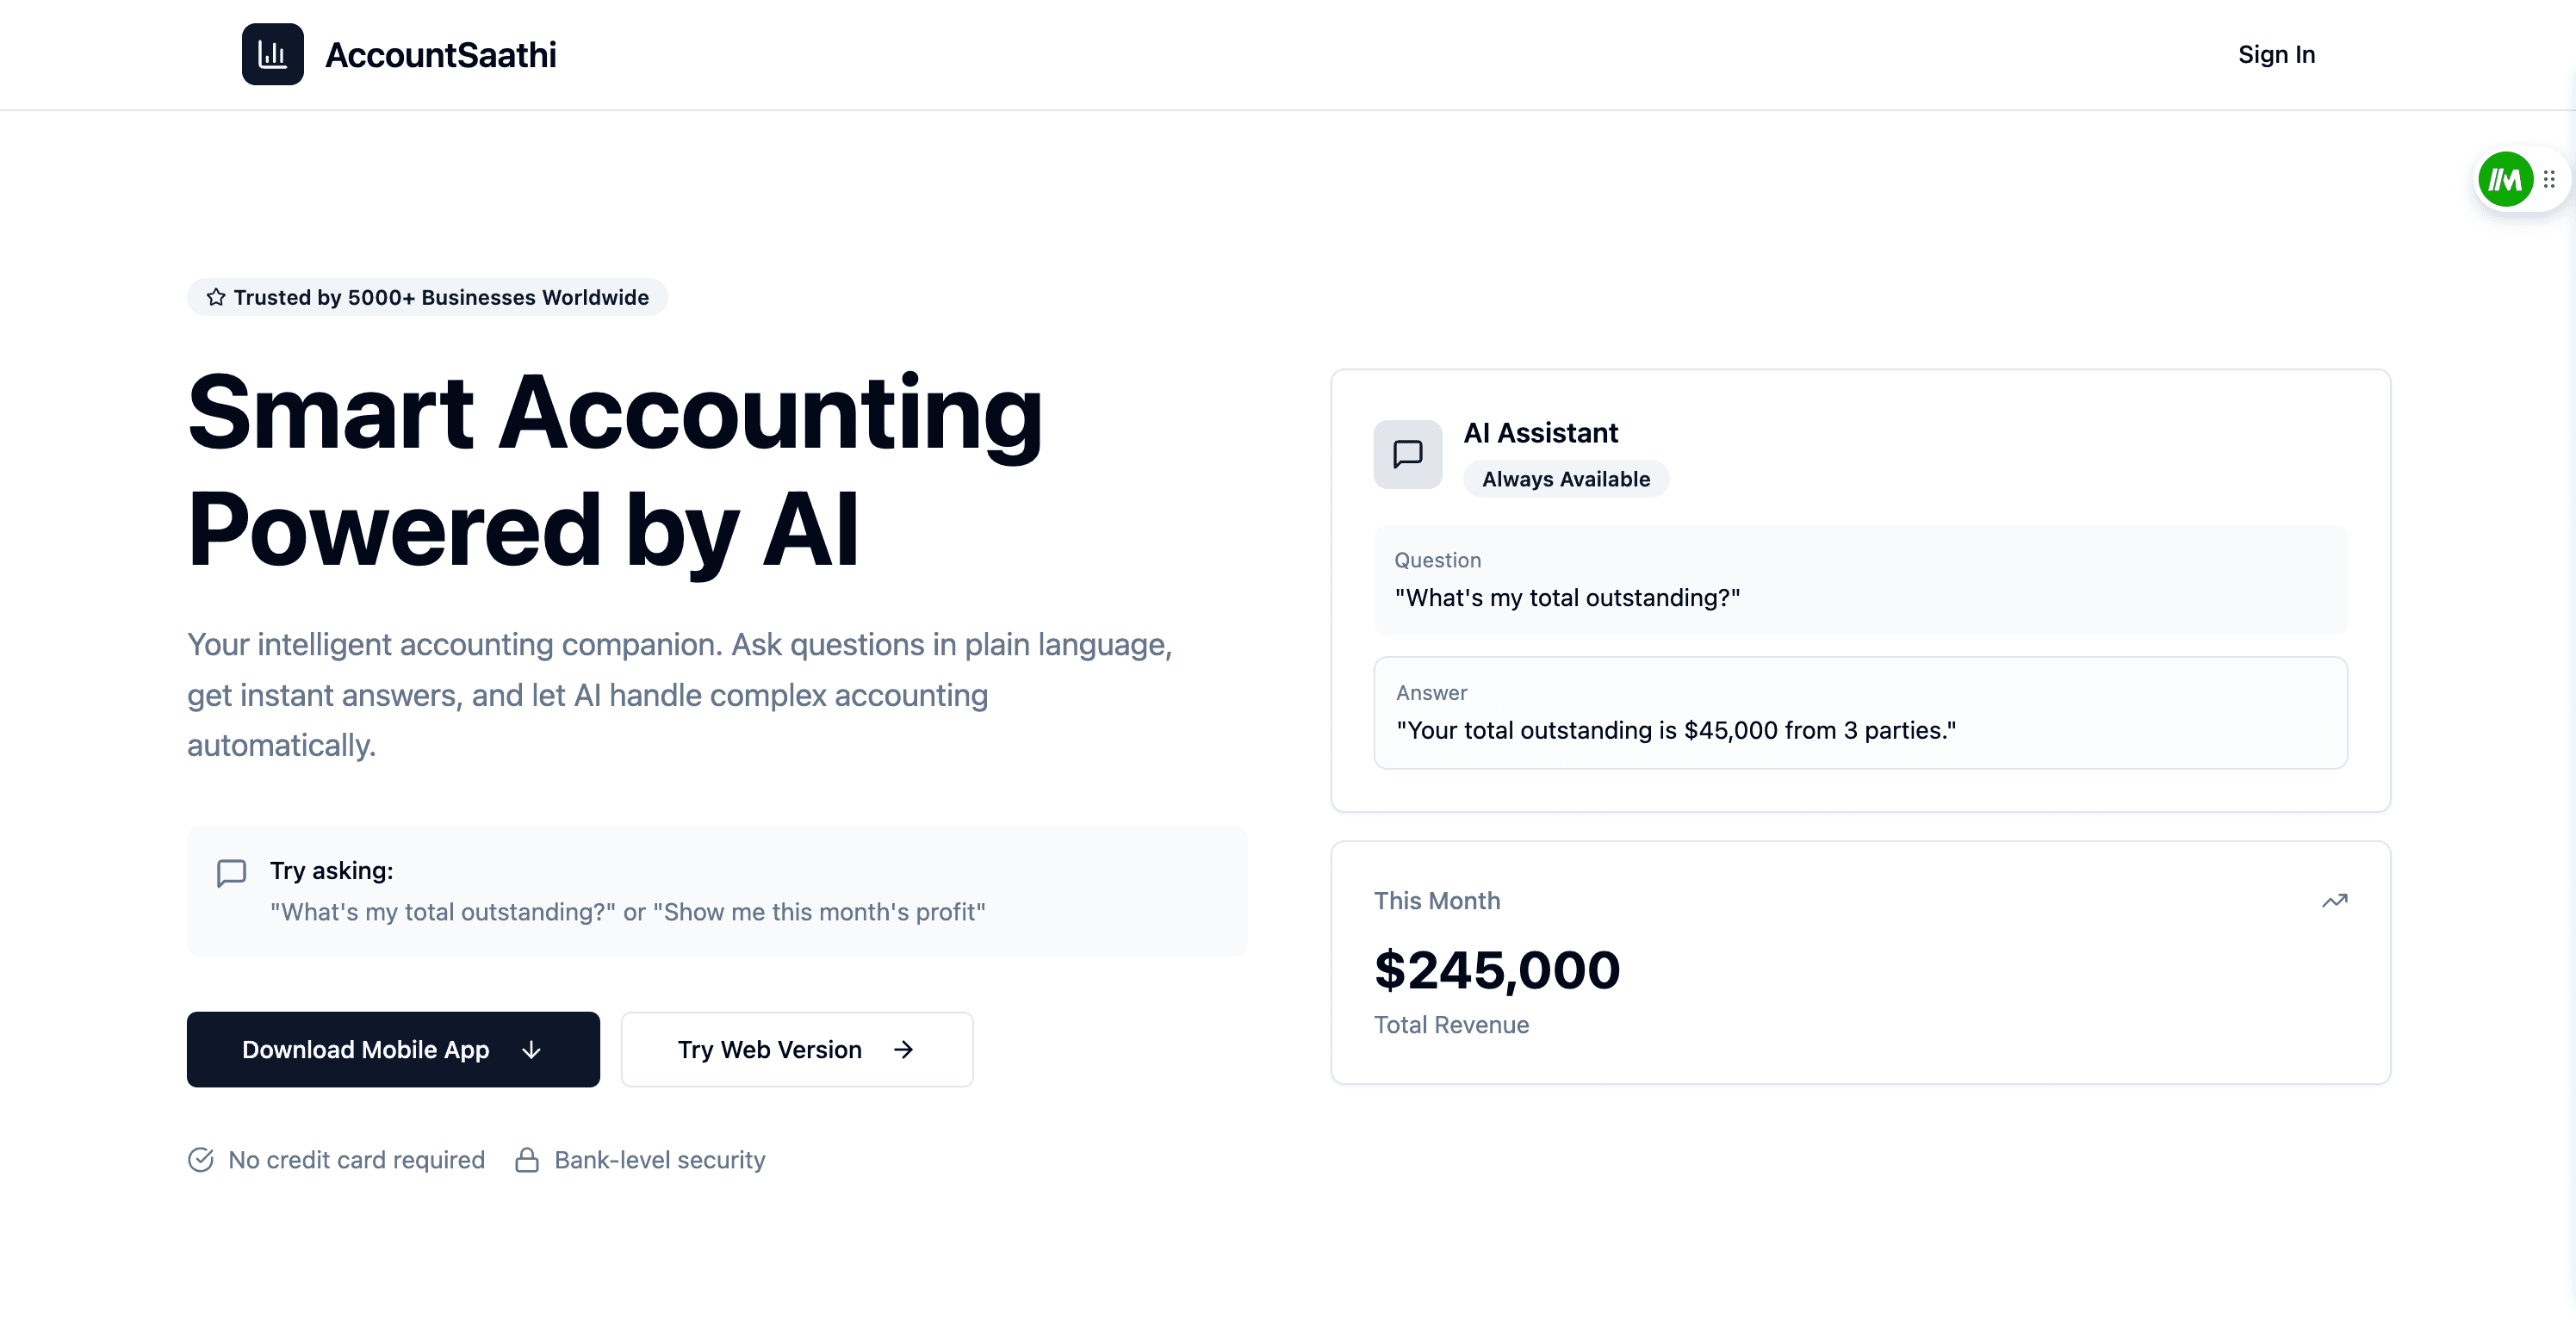Click the lock icon beside Bank-level security
Viewport: 2576px width, 1338px height.
pos(527,1159)
